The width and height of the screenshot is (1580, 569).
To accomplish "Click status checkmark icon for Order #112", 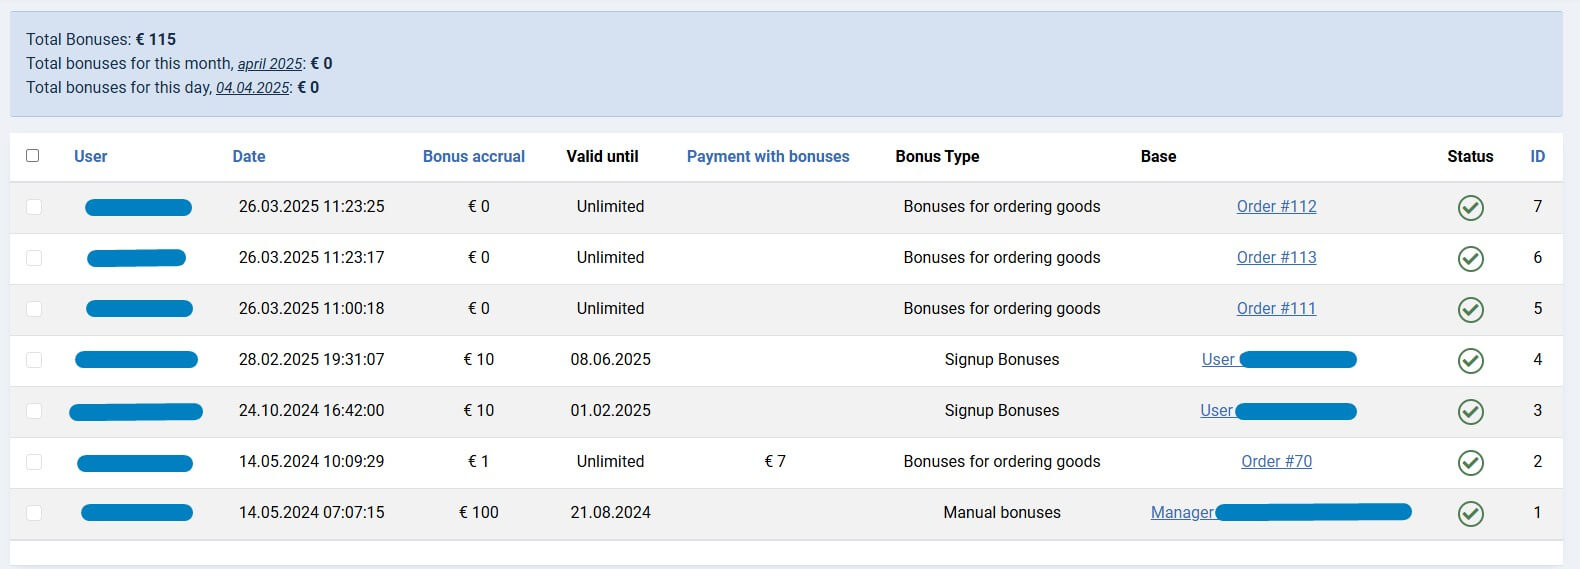I will tap(1470, 208).
